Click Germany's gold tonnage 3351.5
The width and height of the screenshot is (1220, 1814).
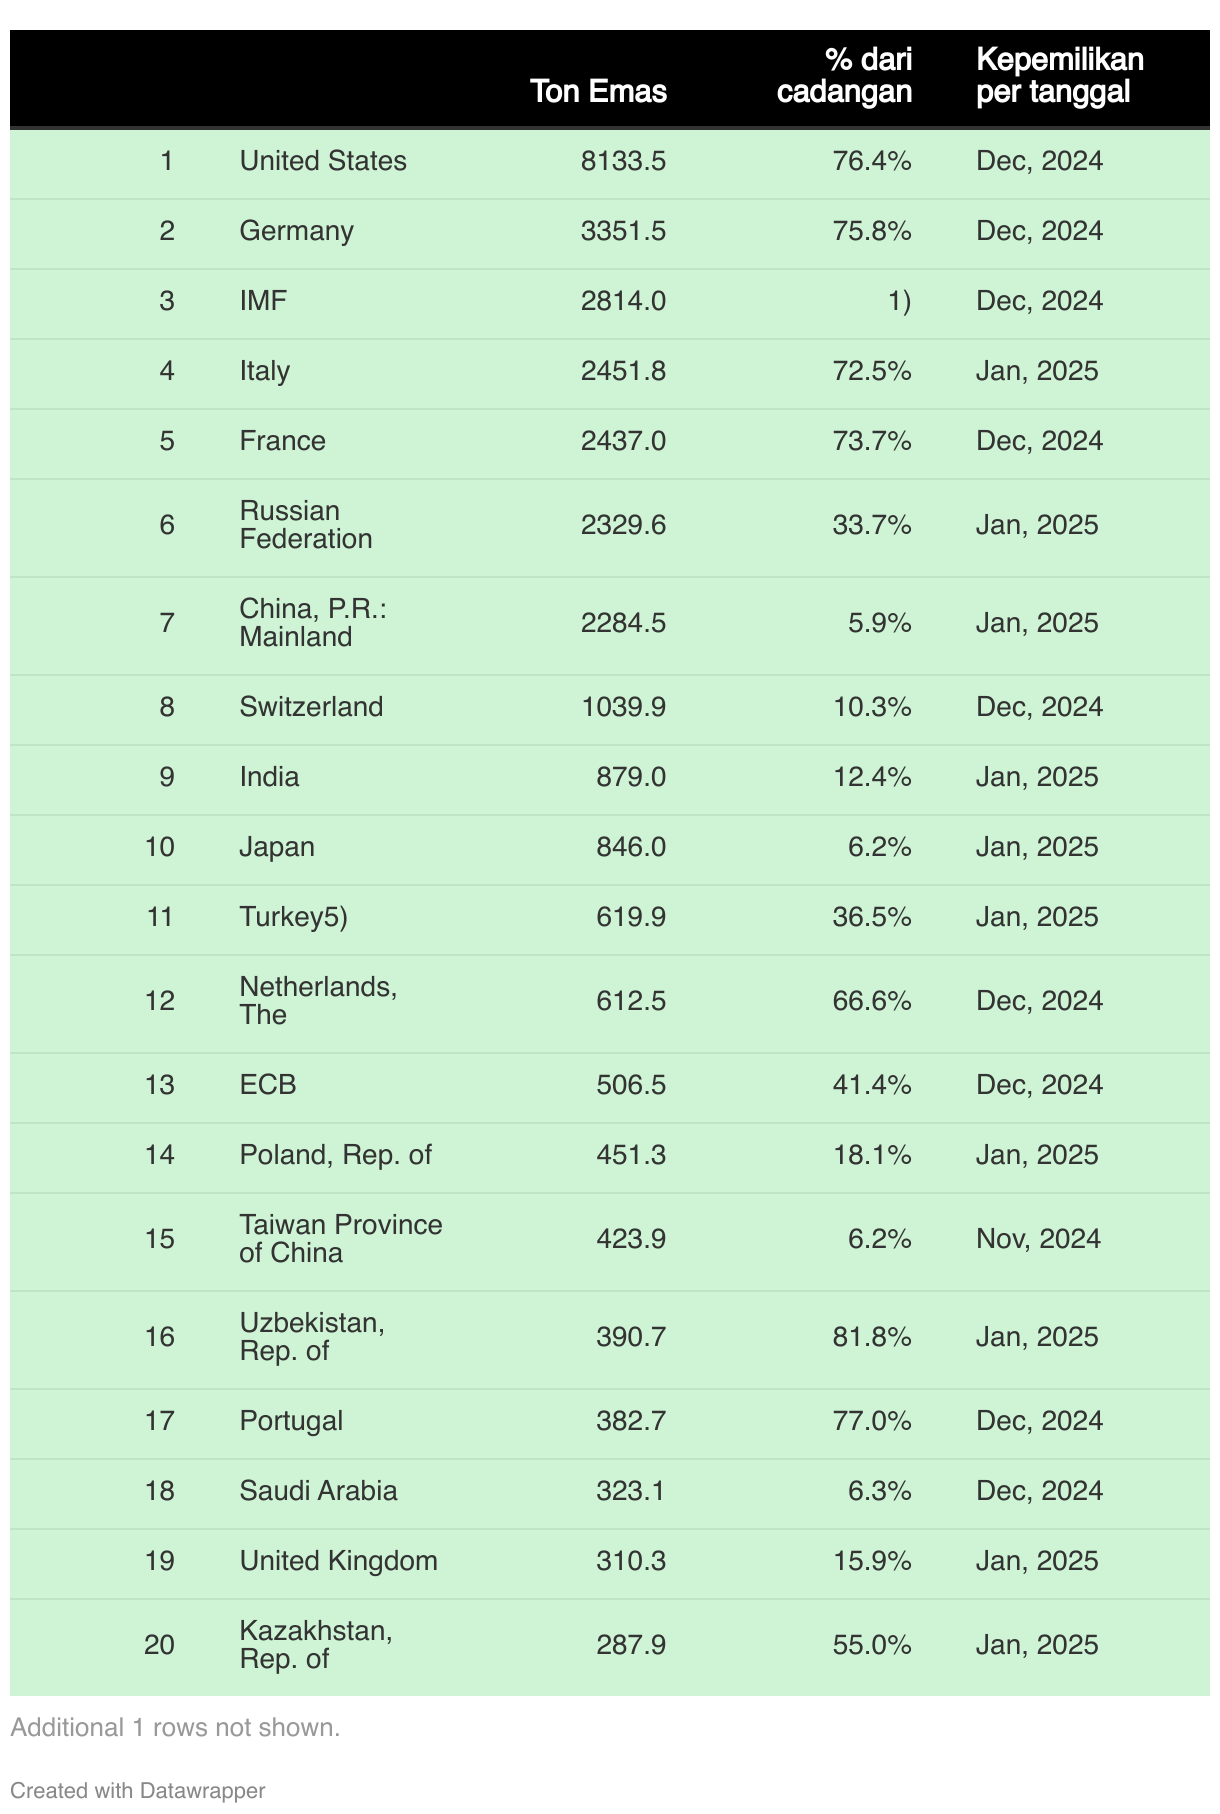pos(623,231)
